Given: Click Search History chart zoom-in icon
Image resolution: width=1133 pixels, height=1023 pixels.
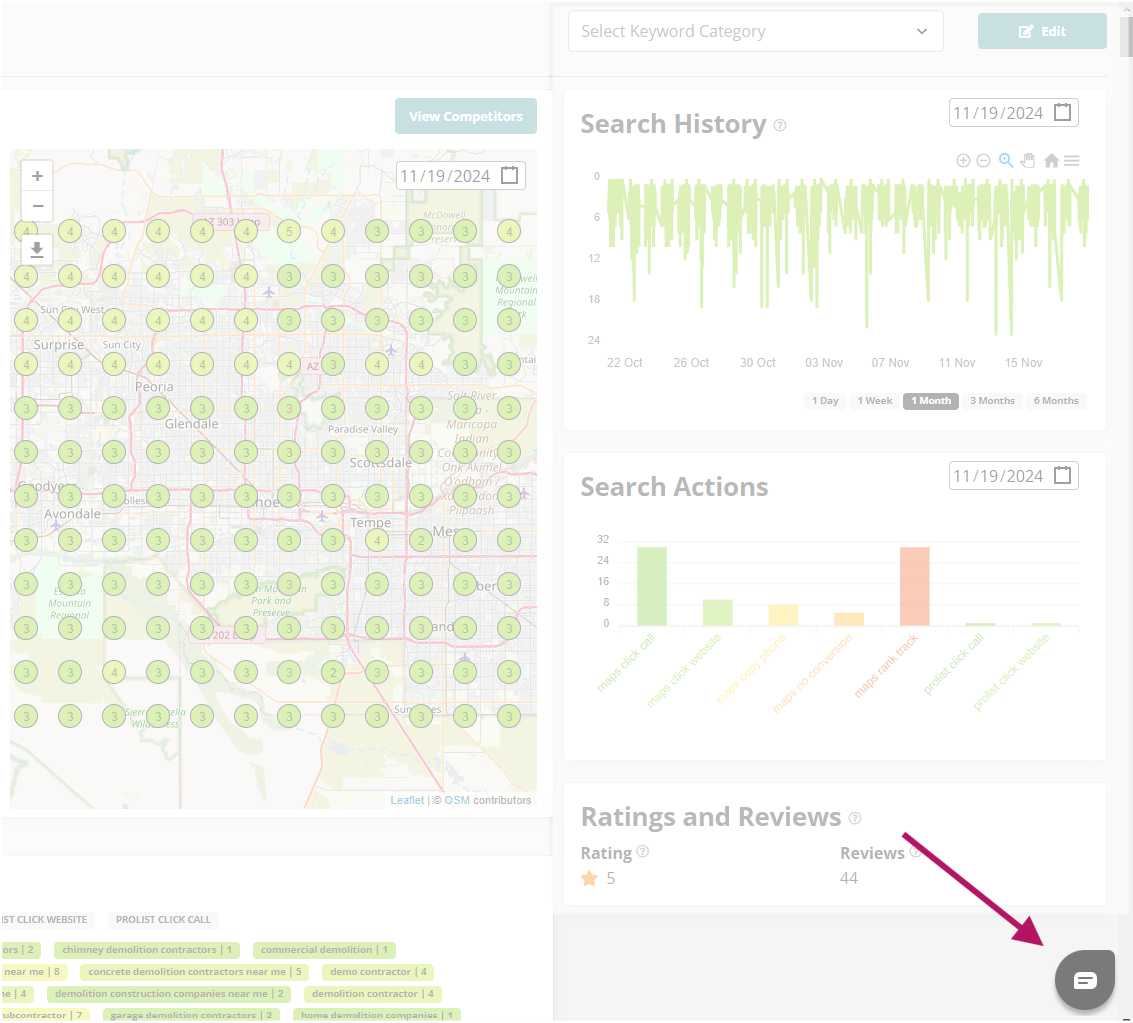Looking at the screenshot, I should (x=963, y=161).
